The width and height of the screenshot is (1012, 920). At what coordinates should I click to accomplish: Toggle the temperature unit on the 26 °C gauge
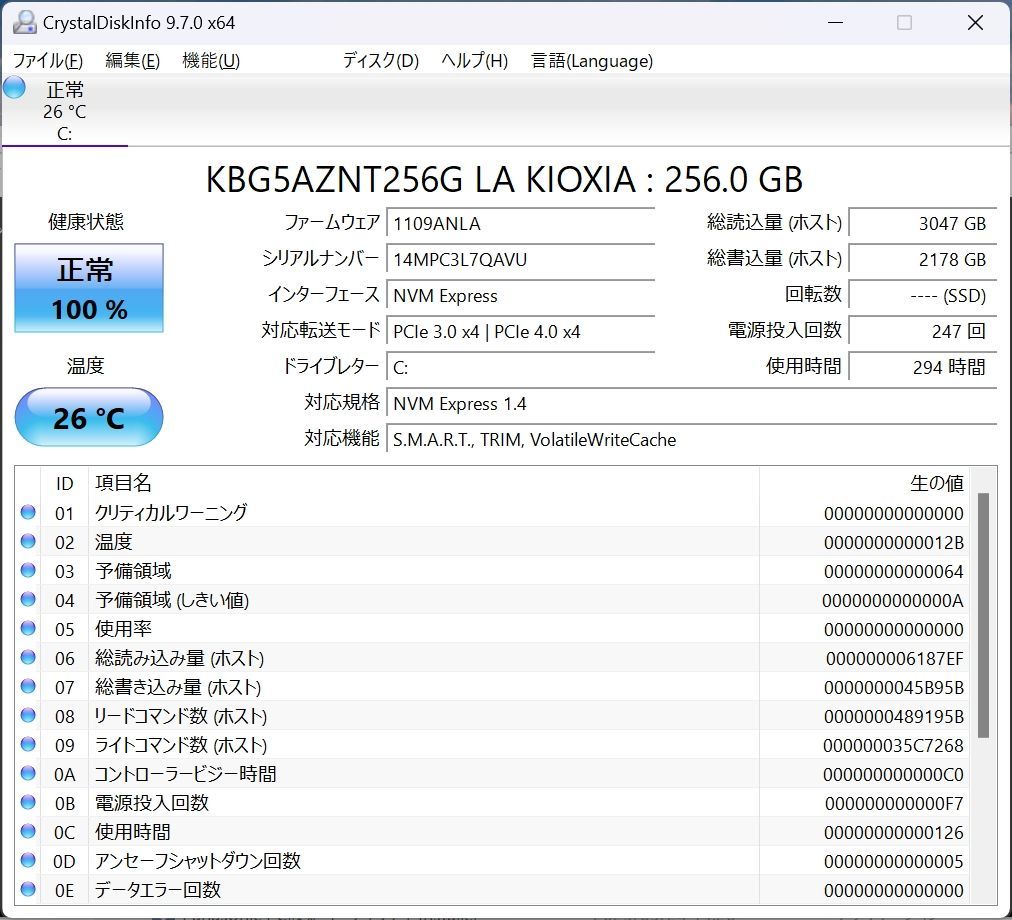pos(87,418)
